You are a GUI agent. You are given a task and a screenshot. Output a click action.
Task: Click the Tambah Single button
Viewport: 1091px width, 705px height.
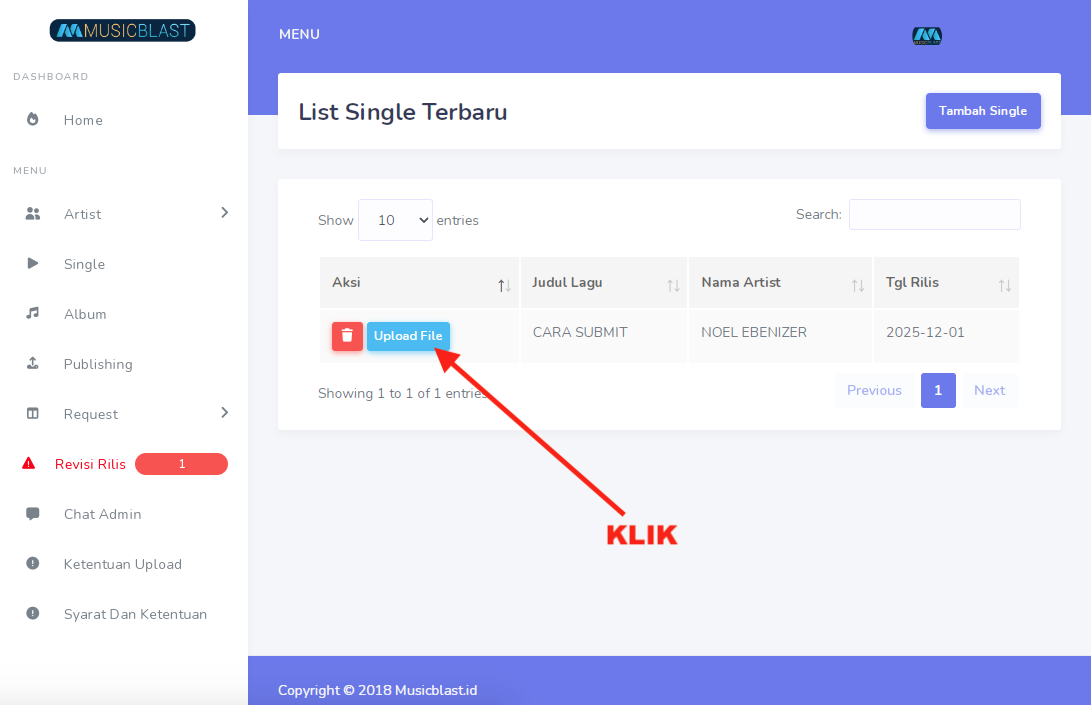click(x=983, y=111)
